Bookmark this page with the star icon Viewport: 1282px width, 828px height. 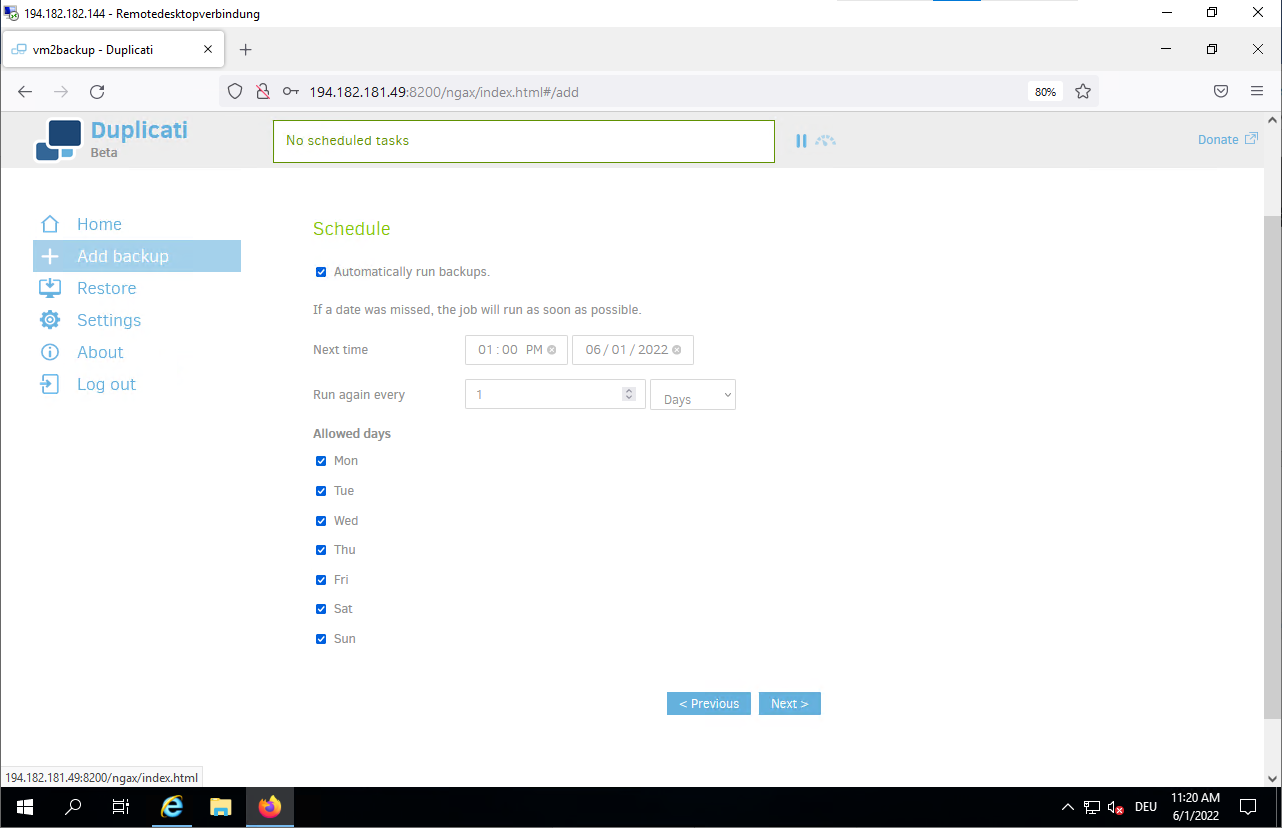click(1082, 92)
